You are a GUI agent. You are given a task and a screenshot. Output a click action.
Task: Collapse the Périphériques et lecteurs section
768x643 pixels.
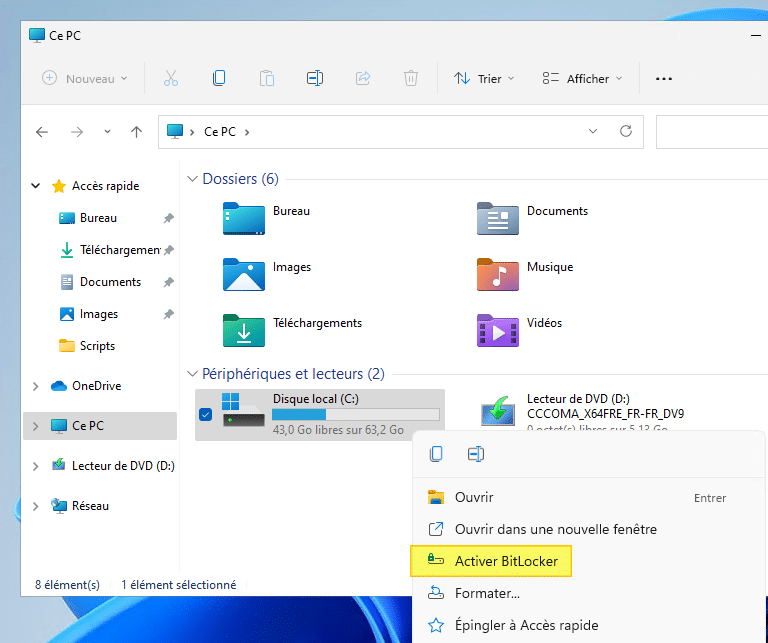coord(193,374)
